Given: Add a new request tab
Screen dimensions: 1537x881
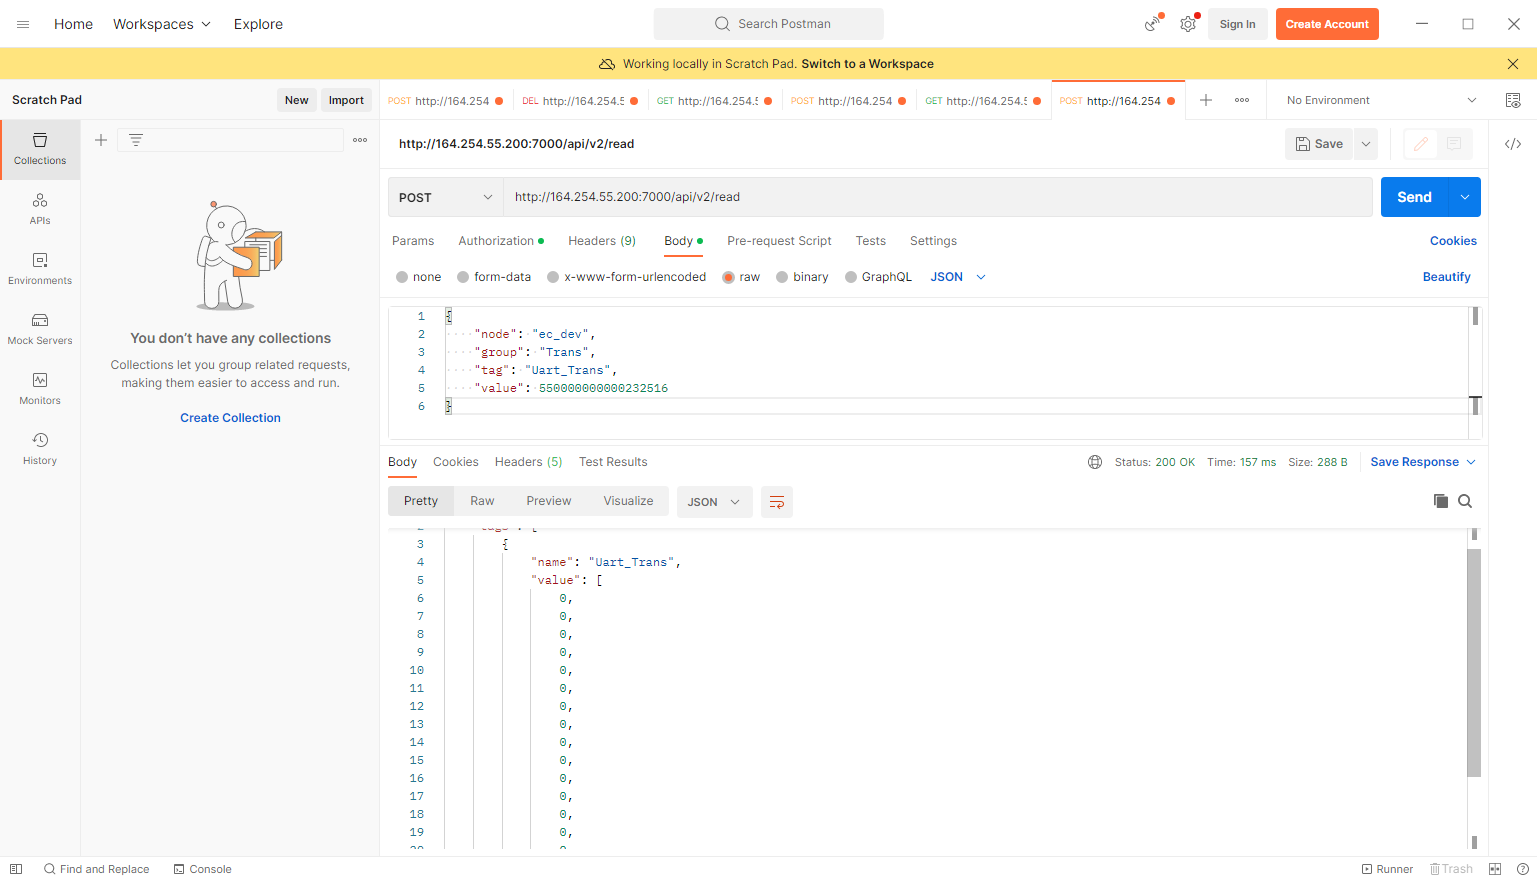Looking at the screenshot, I should point(1206,100).
